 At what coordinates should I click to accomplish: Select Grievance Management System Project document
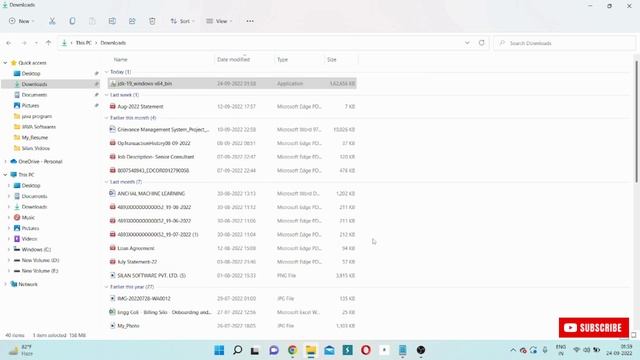pyautogui.click(x=232, y=129)
